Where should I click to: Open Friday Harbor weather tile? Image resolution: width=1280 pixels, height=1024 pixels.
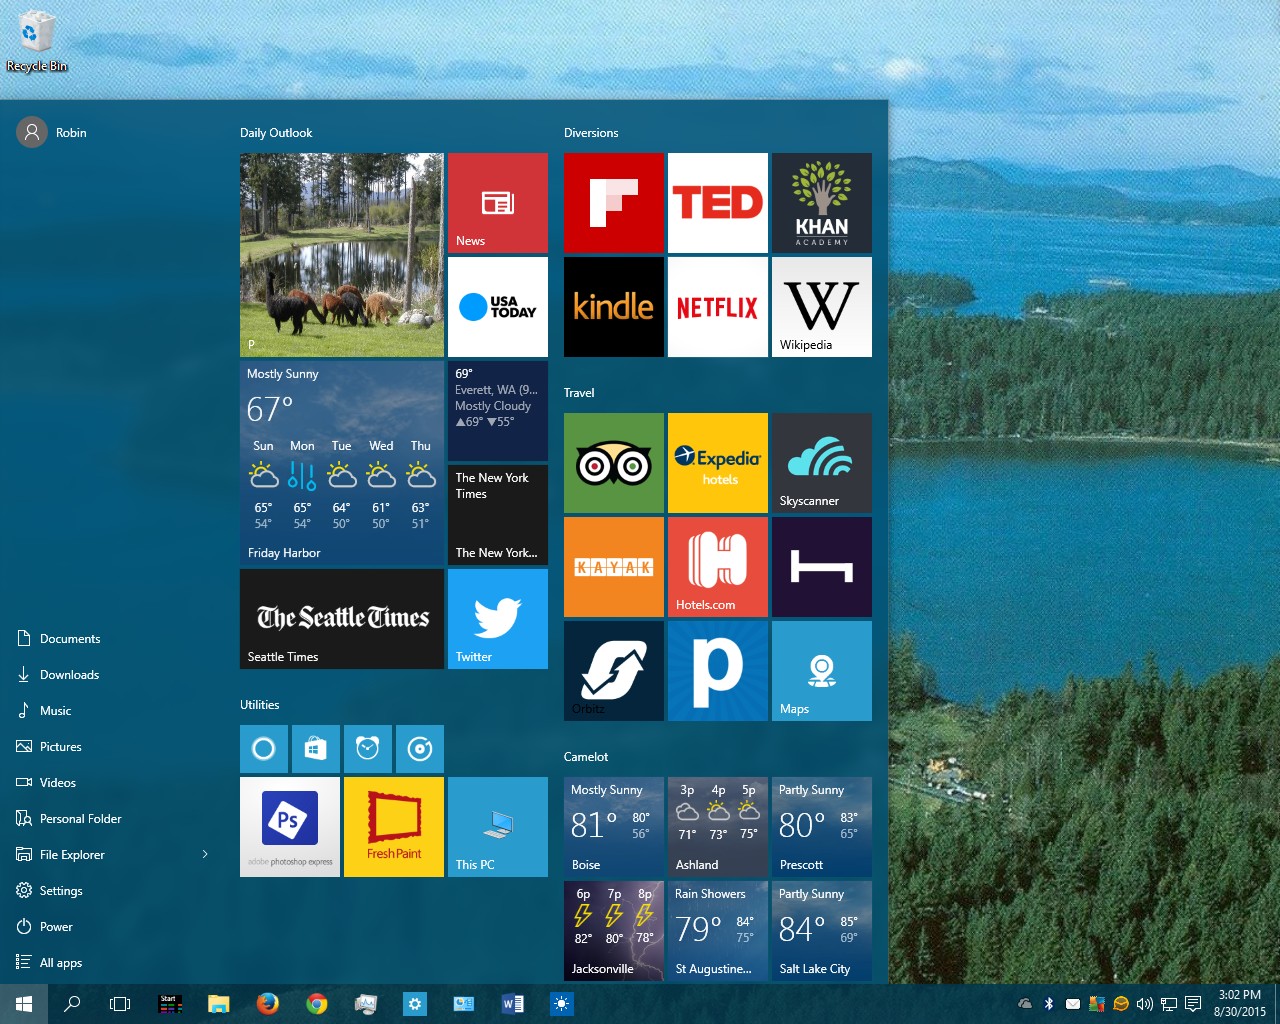[342, 463]
